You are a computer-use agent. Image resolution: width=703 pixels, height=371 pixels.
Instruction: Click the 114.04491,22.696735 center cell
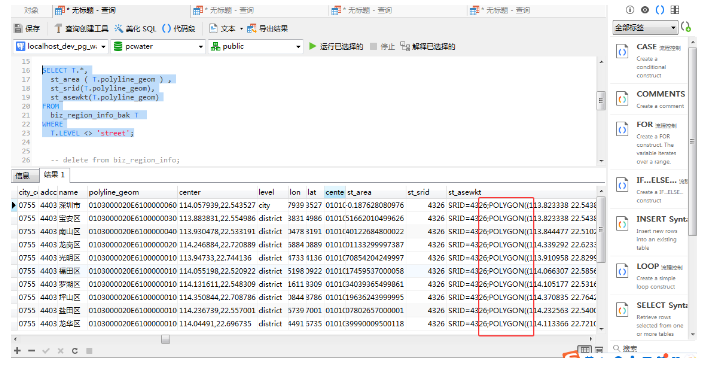point(216,323)
